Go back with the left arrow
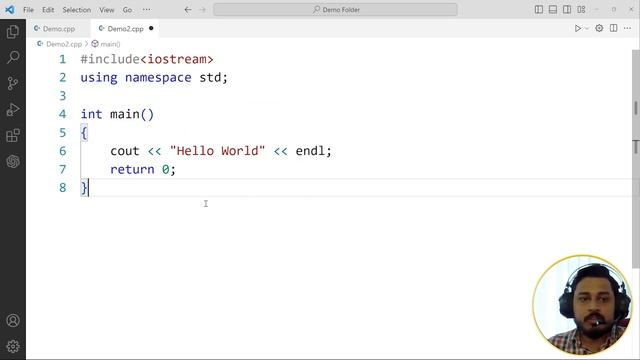 click(188, 9)
